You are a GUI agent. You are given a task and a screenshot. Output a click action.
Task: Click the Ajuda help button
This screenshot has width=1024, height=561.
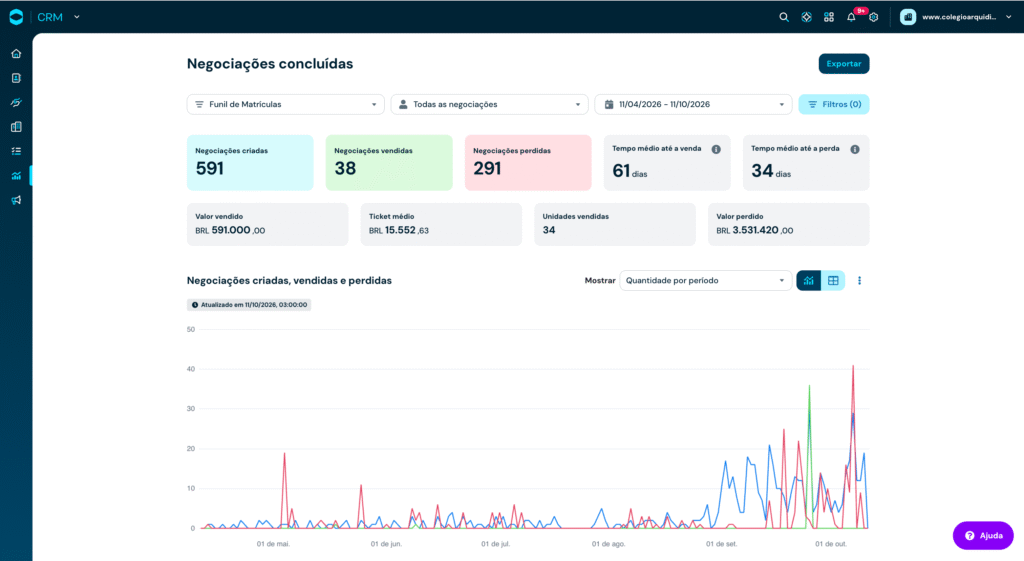pos(983,536)
